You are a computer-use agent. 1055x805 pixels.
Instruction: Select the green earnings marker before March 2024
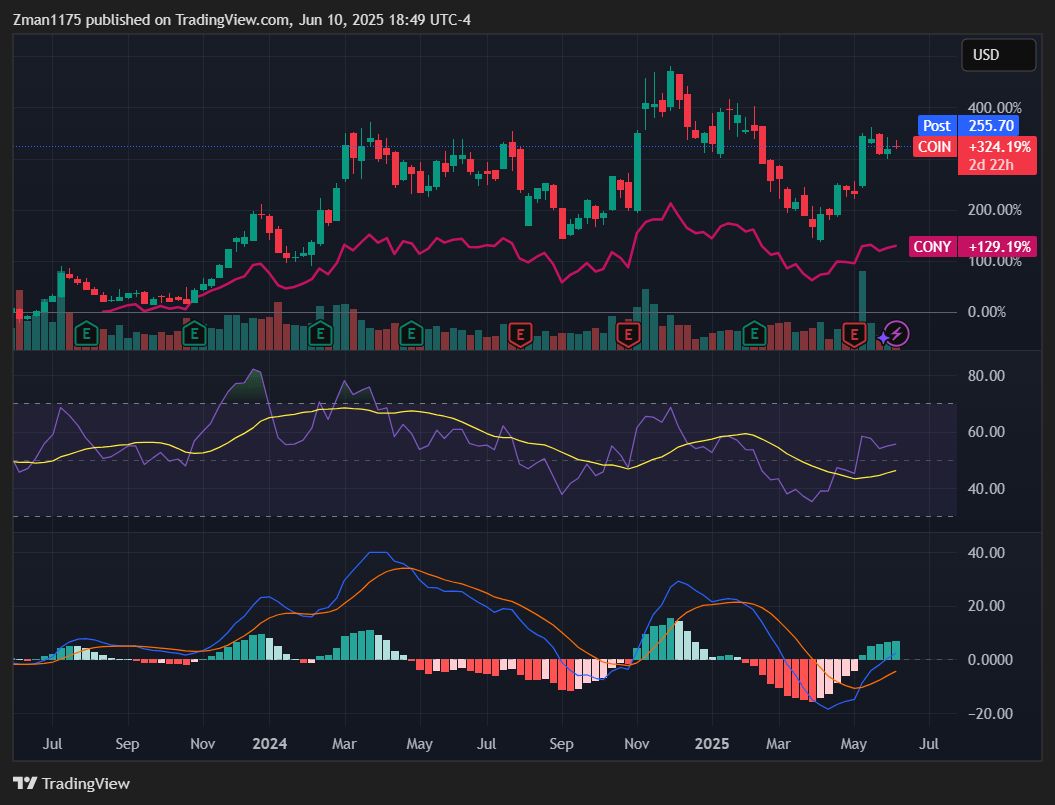click(x=320, y=334)
